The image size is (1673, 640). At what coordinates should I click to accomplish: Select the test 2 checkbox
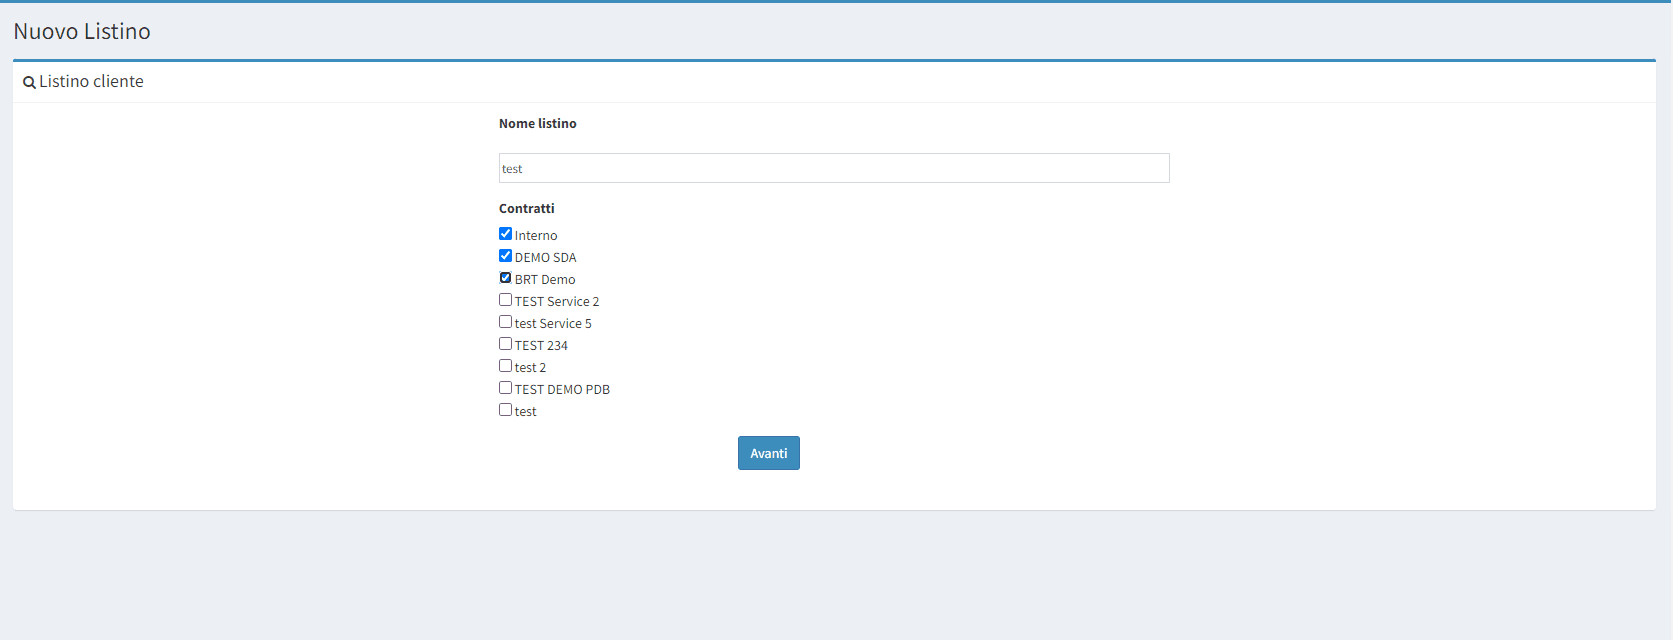[505, 366]
